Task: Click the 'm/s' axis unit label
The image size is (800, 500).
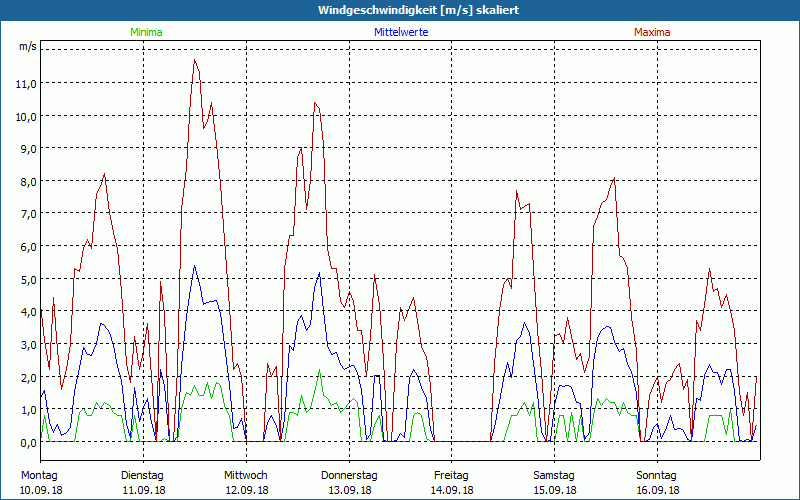Action: pos(28,46)
